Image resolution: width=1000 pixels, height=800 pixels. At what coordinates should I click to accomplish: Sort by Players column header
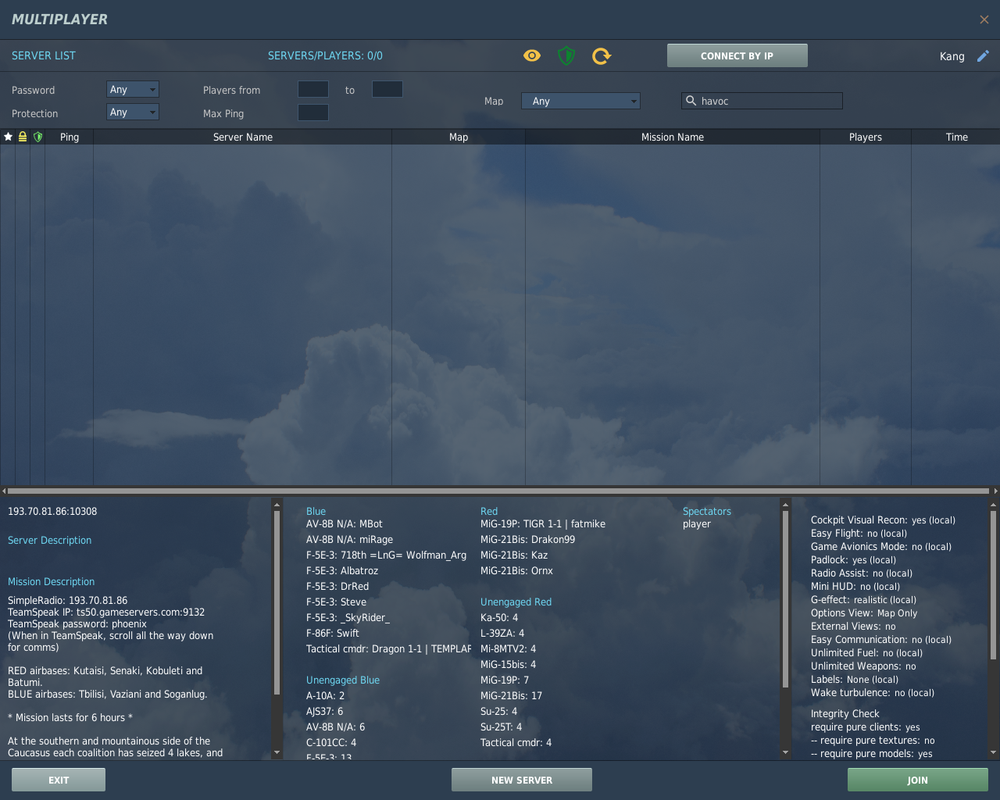[x=865, y=137]
